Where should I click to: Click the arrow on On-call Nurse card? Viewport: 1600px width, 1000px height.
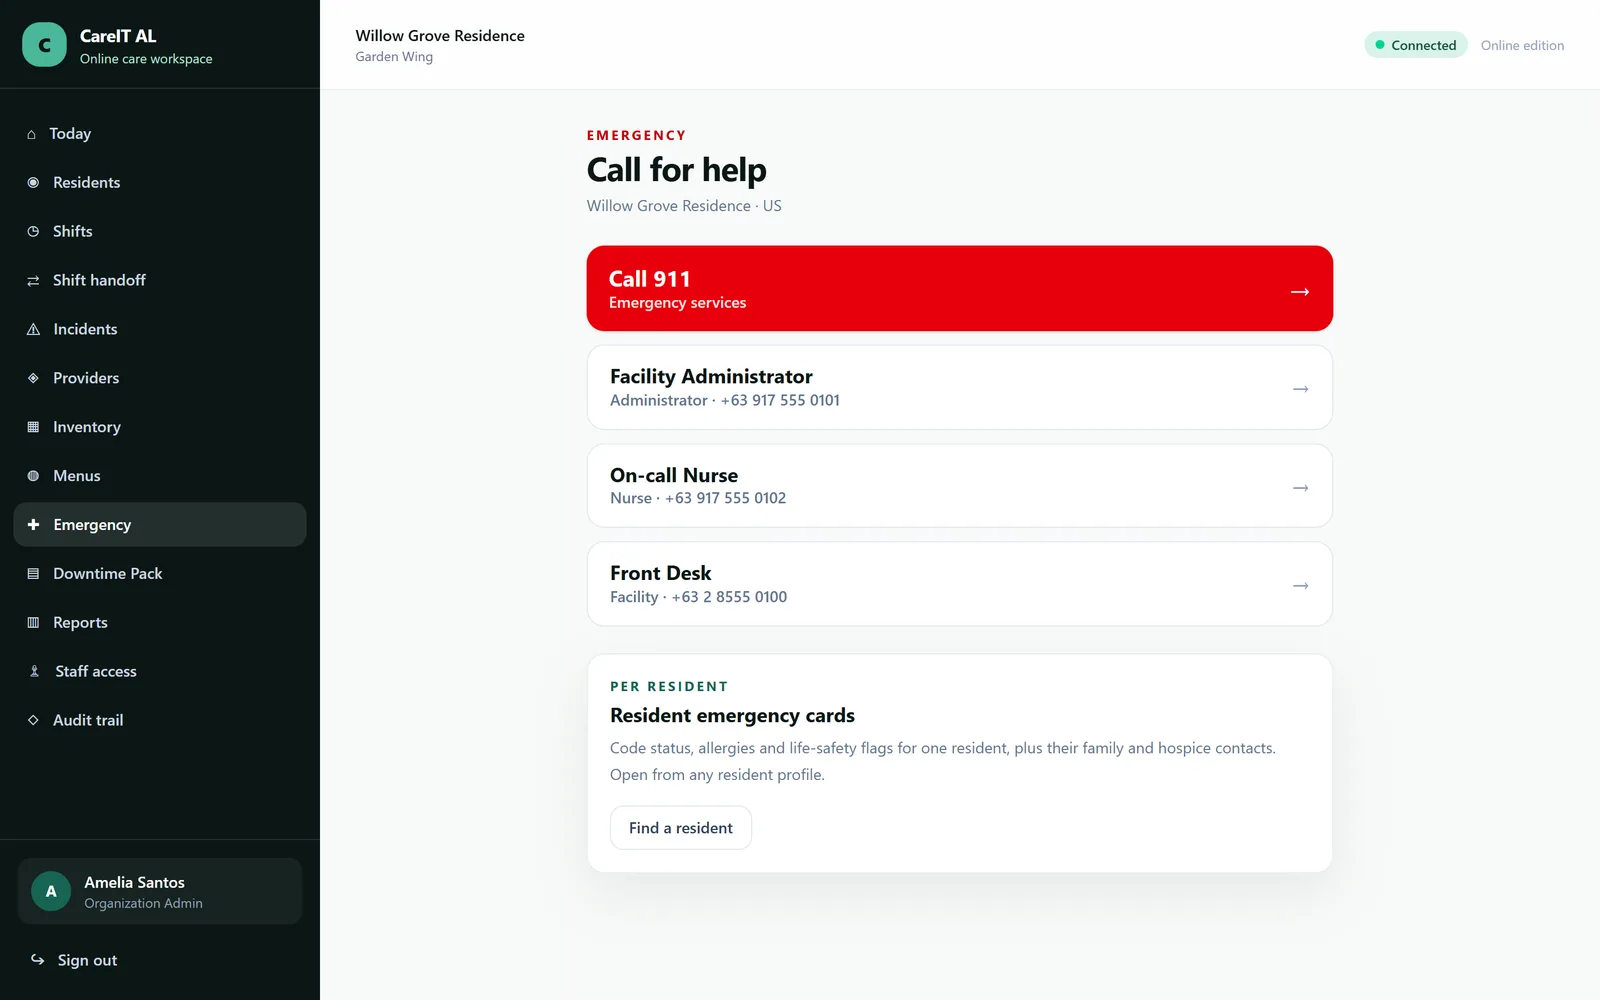pyautogui.click(x=1300, y=488)
